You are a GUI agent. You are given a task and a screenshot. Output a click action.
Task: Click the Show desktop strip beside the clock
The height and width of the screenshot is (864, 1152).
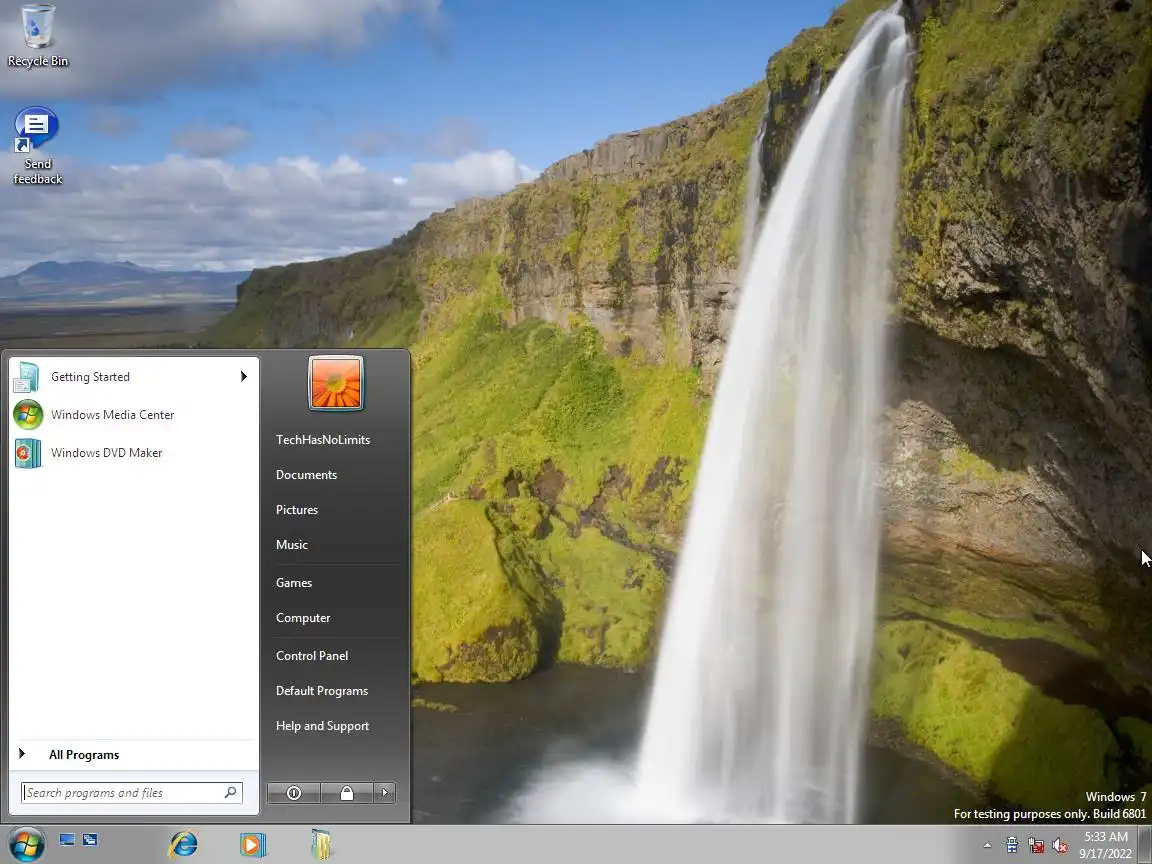tap(1145, 844)
